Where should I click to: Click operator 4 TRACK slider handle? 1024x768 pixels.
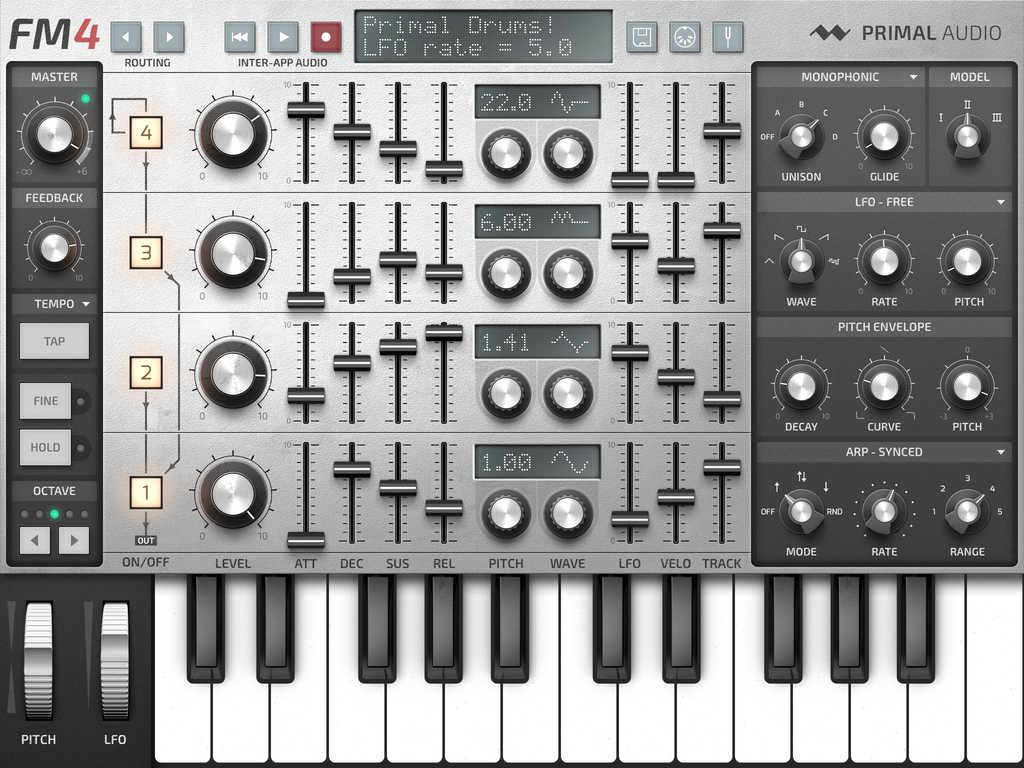click(722, 131)
